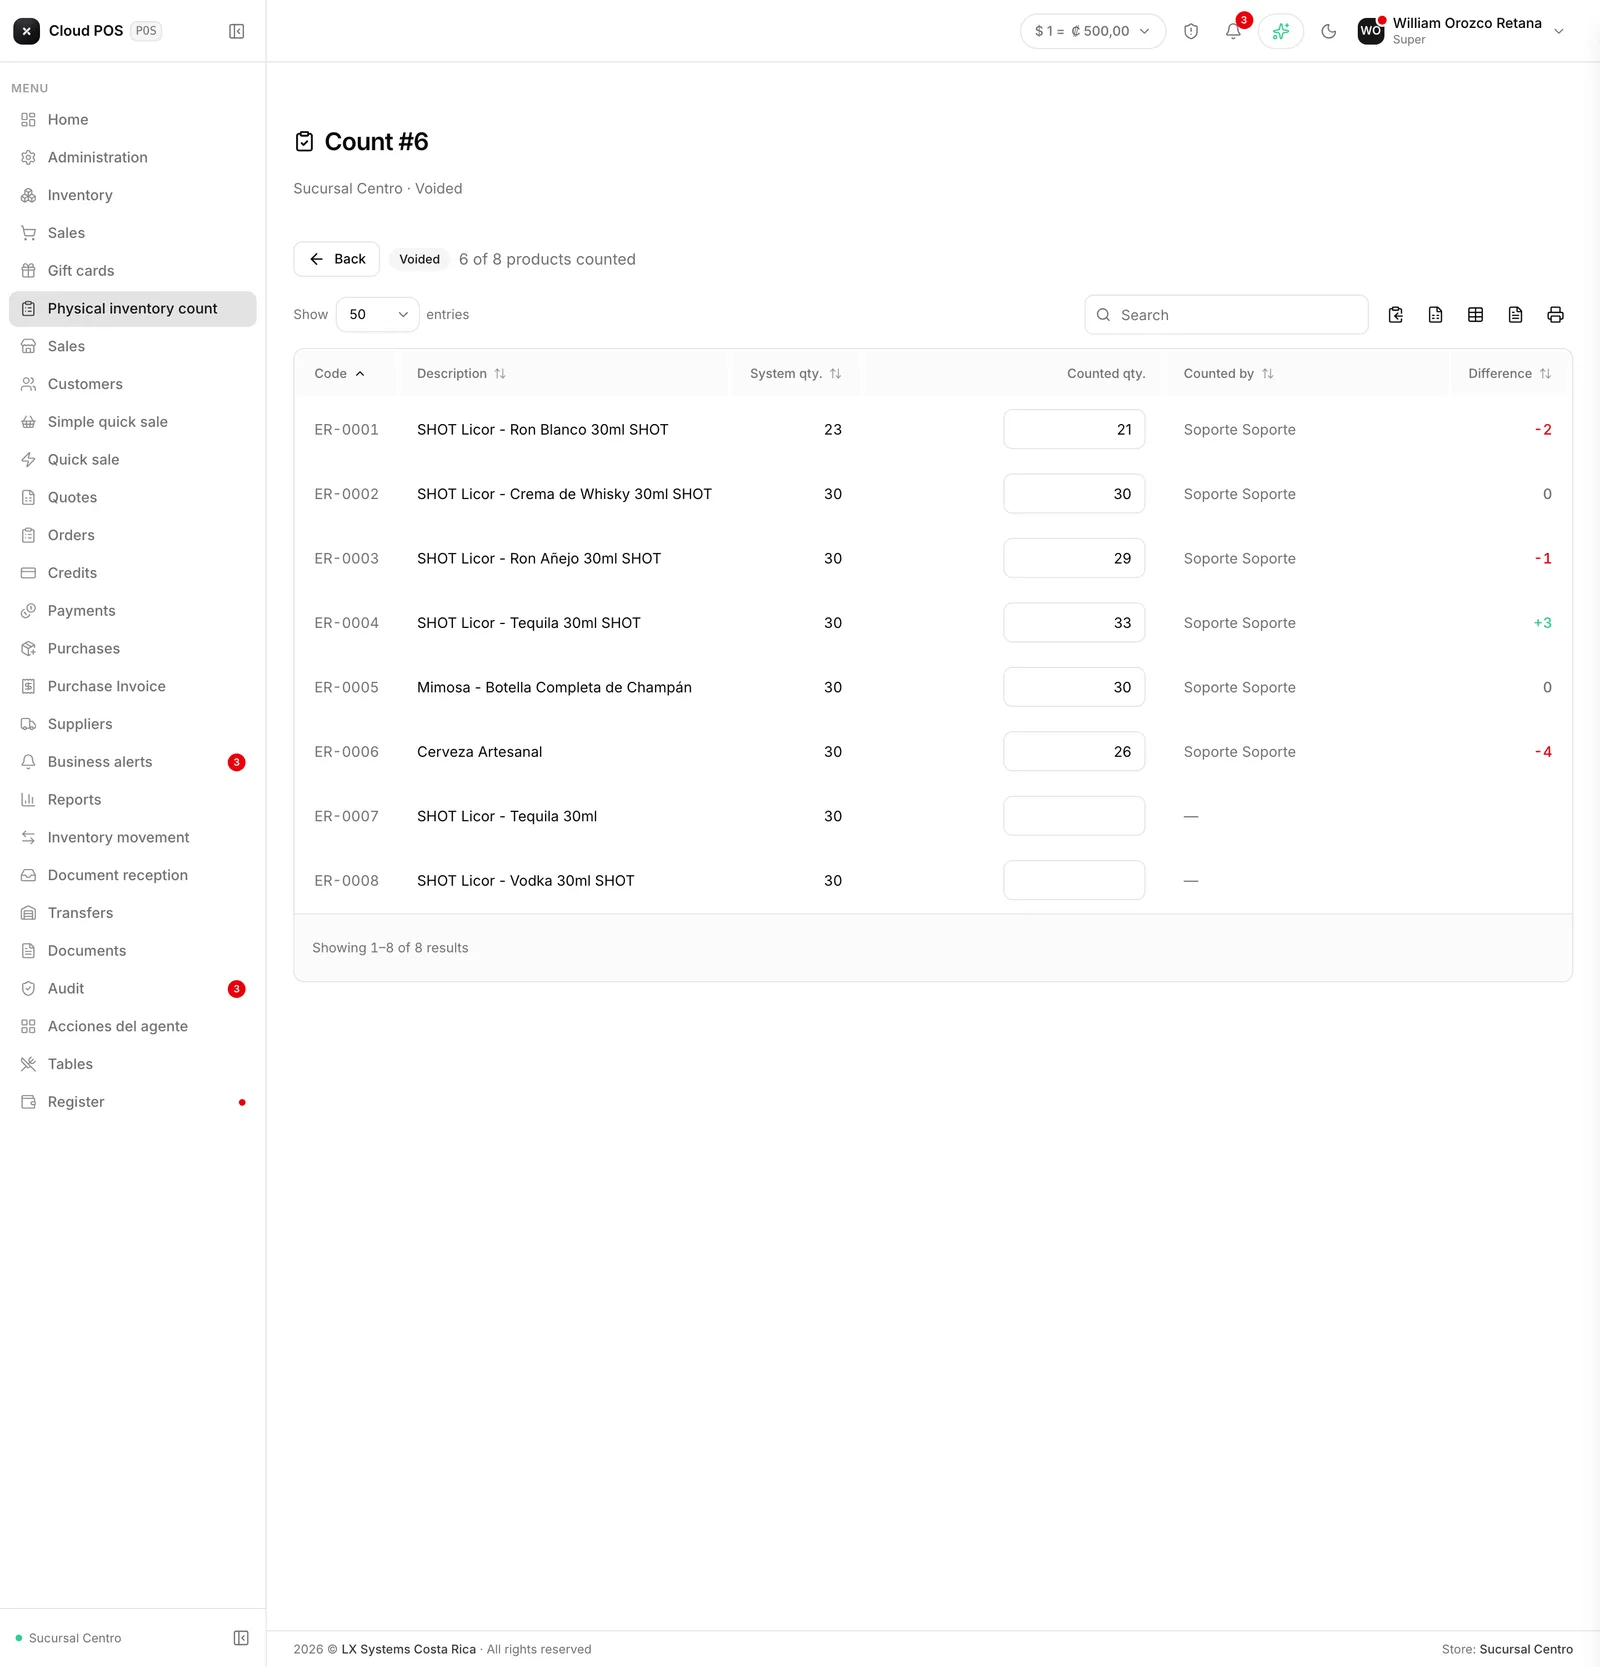Select the Cerveza Artesanal description cell
Screen dimensions: 1600x1667
click(480, 752)
